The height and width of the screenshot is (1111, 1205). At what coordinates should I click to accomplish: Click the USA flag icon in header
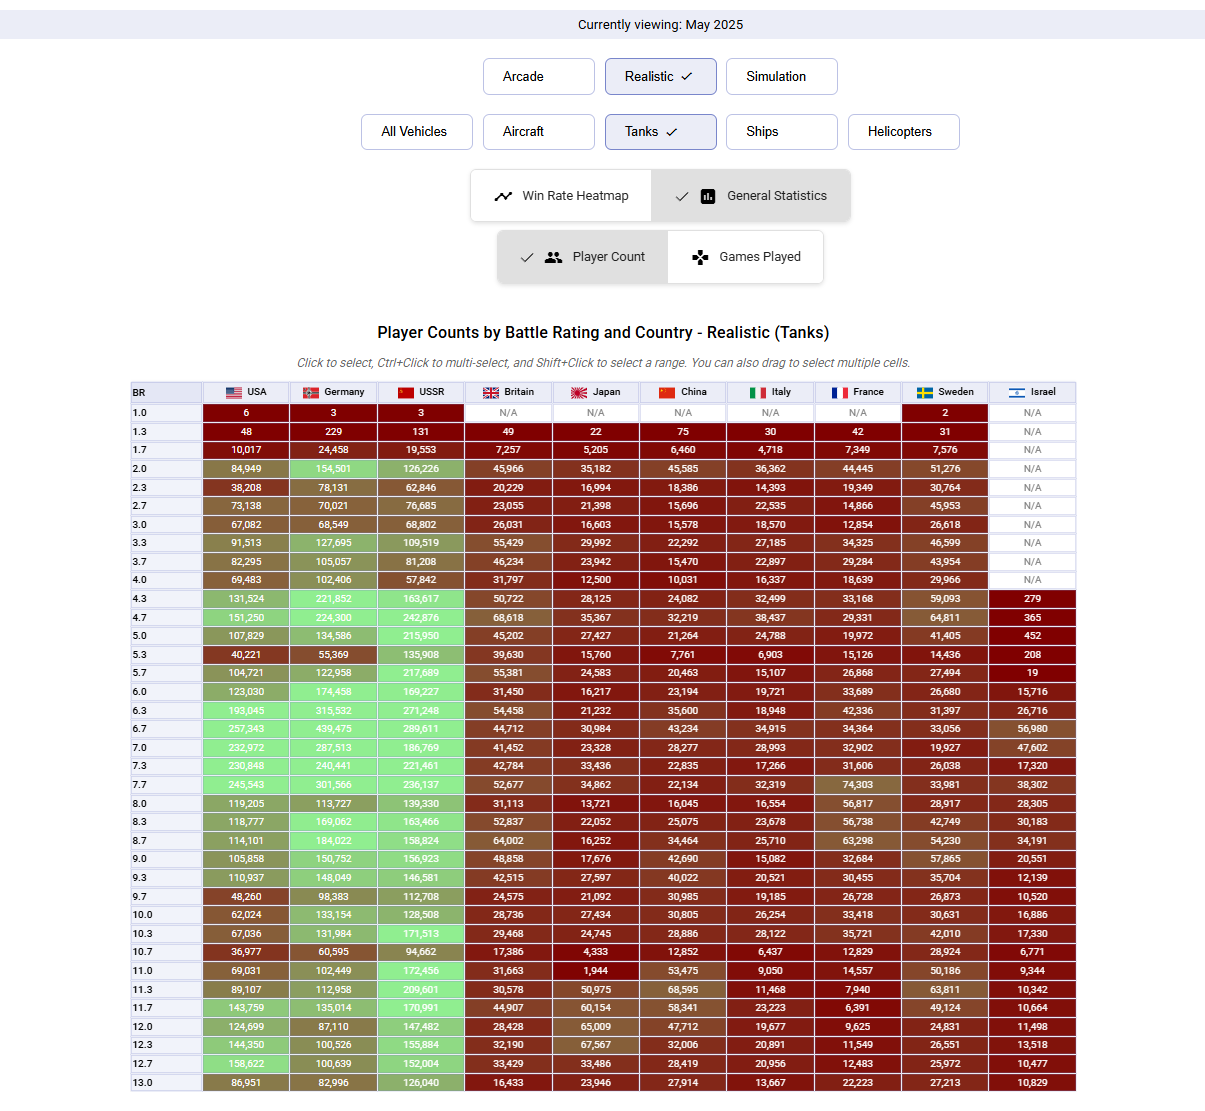(234, 393)
